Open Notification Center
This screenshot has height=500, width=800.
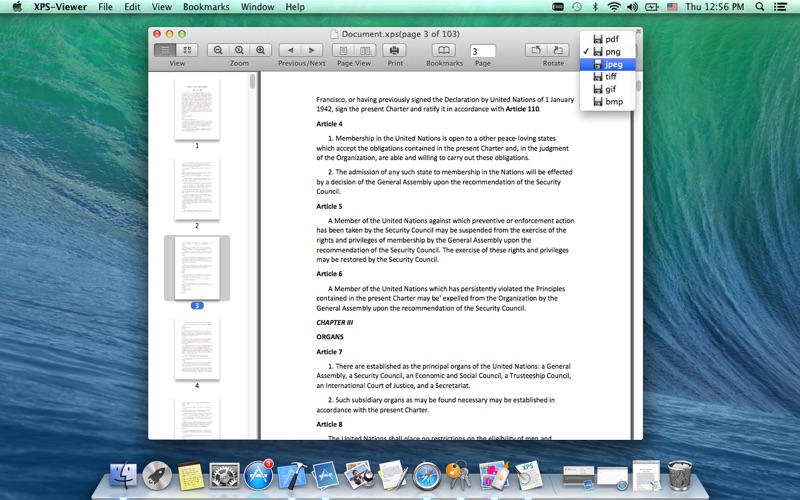[x=780, y=7]
